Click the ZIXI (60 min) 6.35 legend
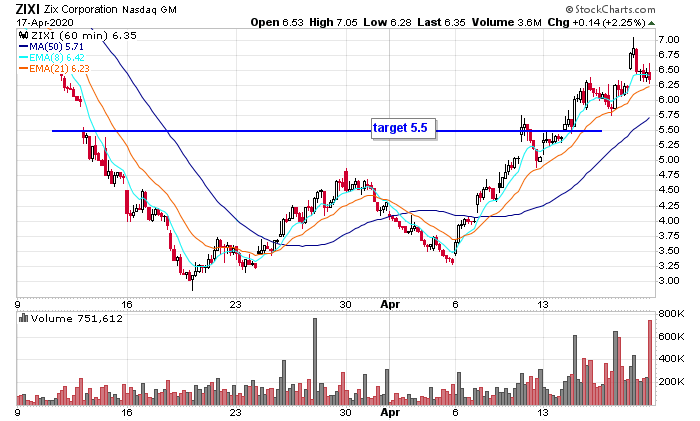700x421 pixels. (x=83, y=35)
